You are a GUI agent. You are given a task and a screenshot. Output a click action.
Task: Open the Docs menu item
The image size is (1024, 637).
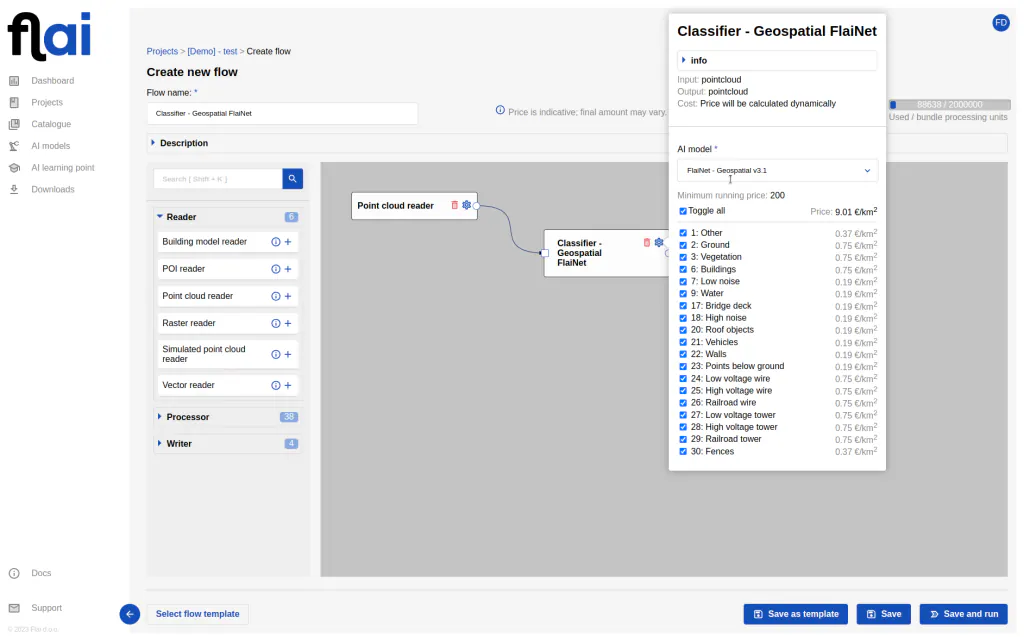(41, 573)
